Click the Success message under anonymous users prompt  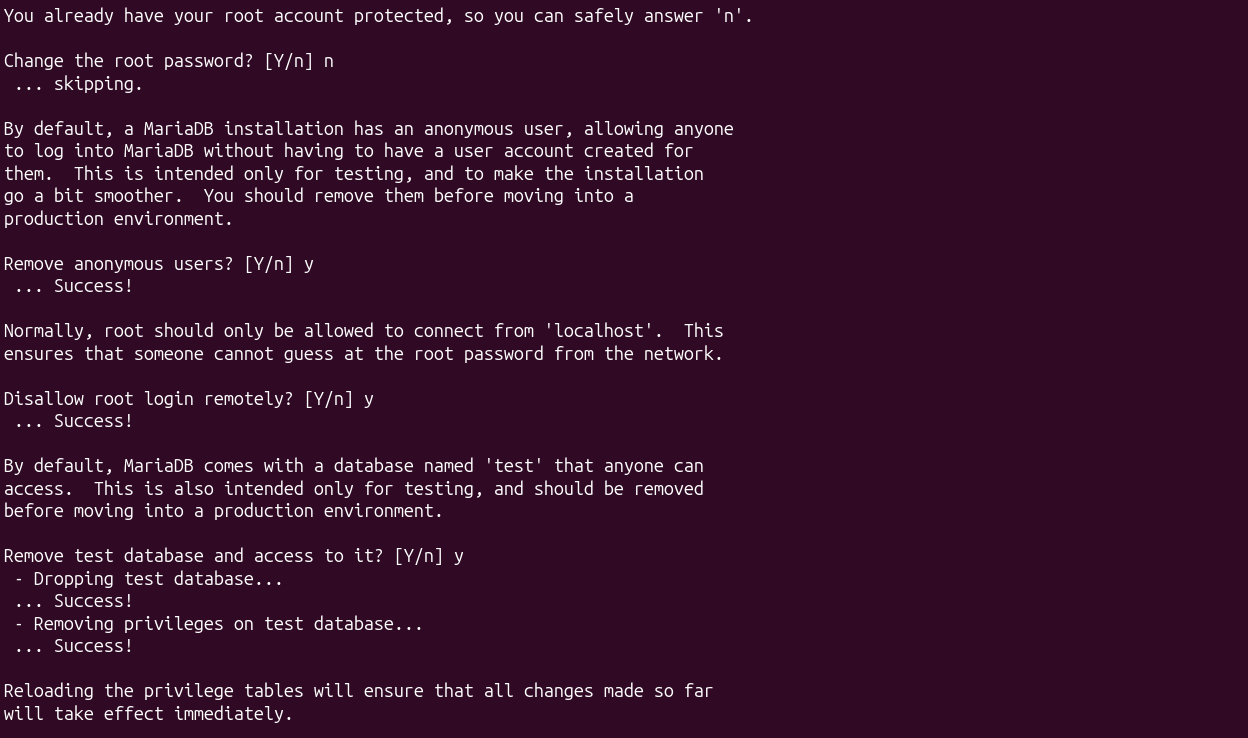(x=73, y=287)
